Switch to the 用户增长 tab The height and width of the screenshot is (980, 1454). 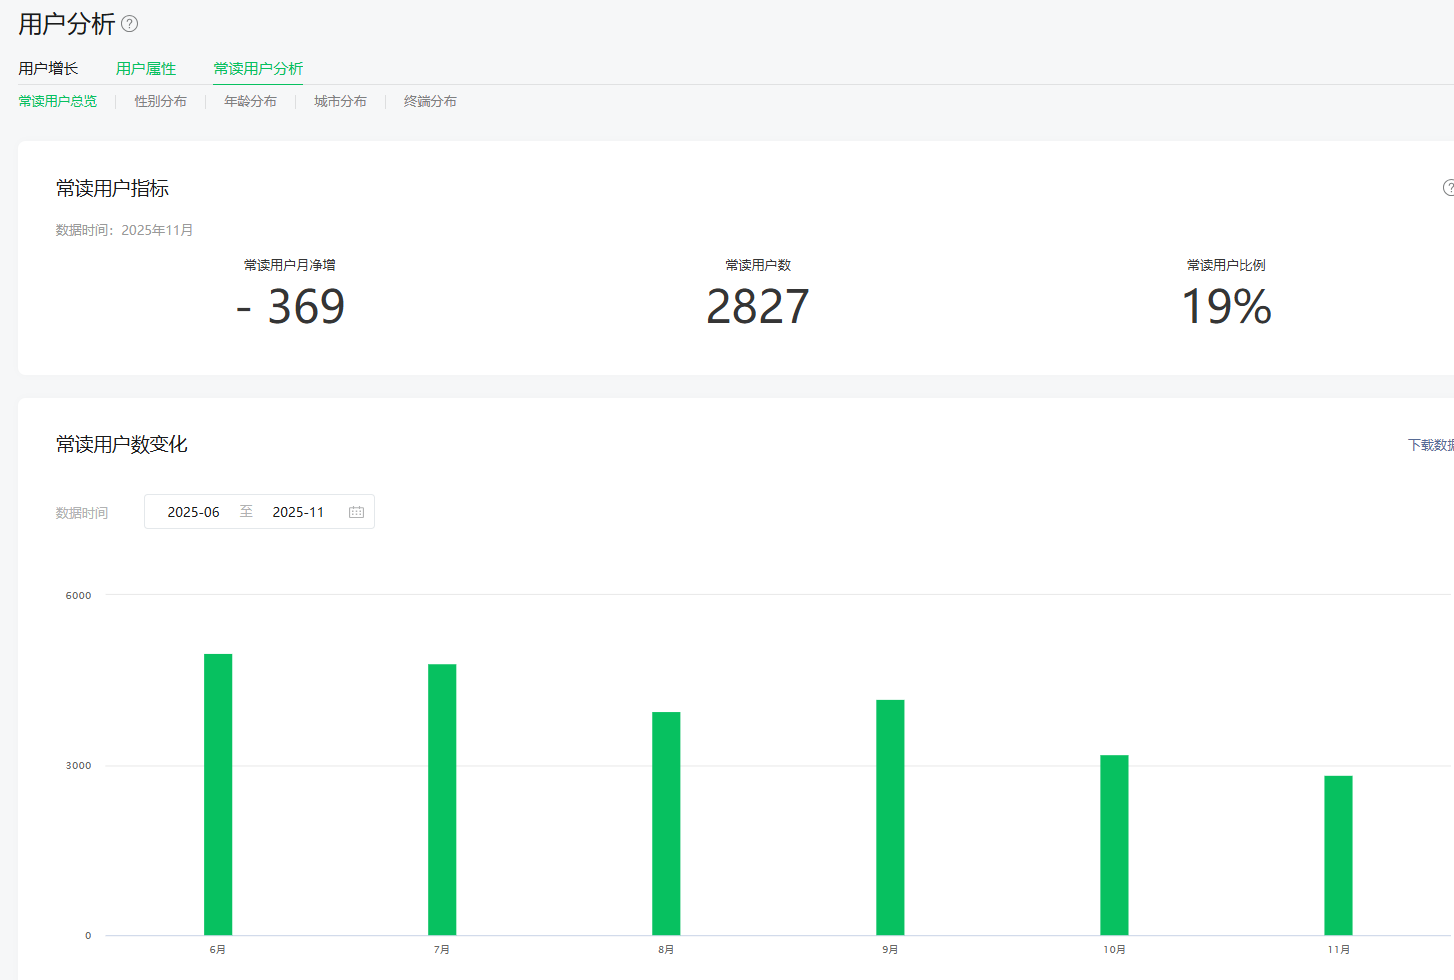48,68
